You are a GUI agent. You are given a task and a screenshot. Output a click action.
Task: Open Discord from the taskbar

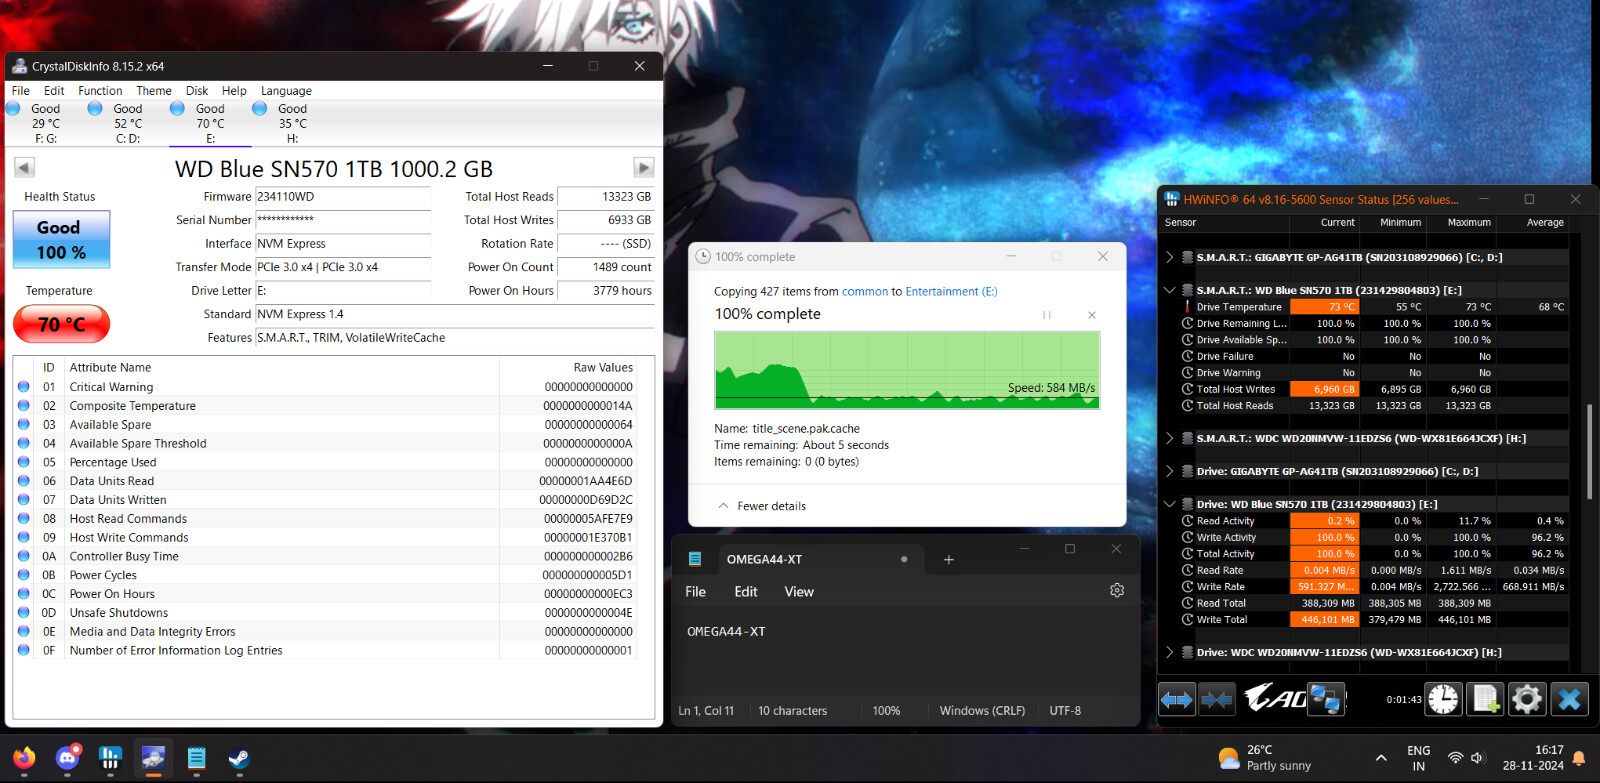67,759
